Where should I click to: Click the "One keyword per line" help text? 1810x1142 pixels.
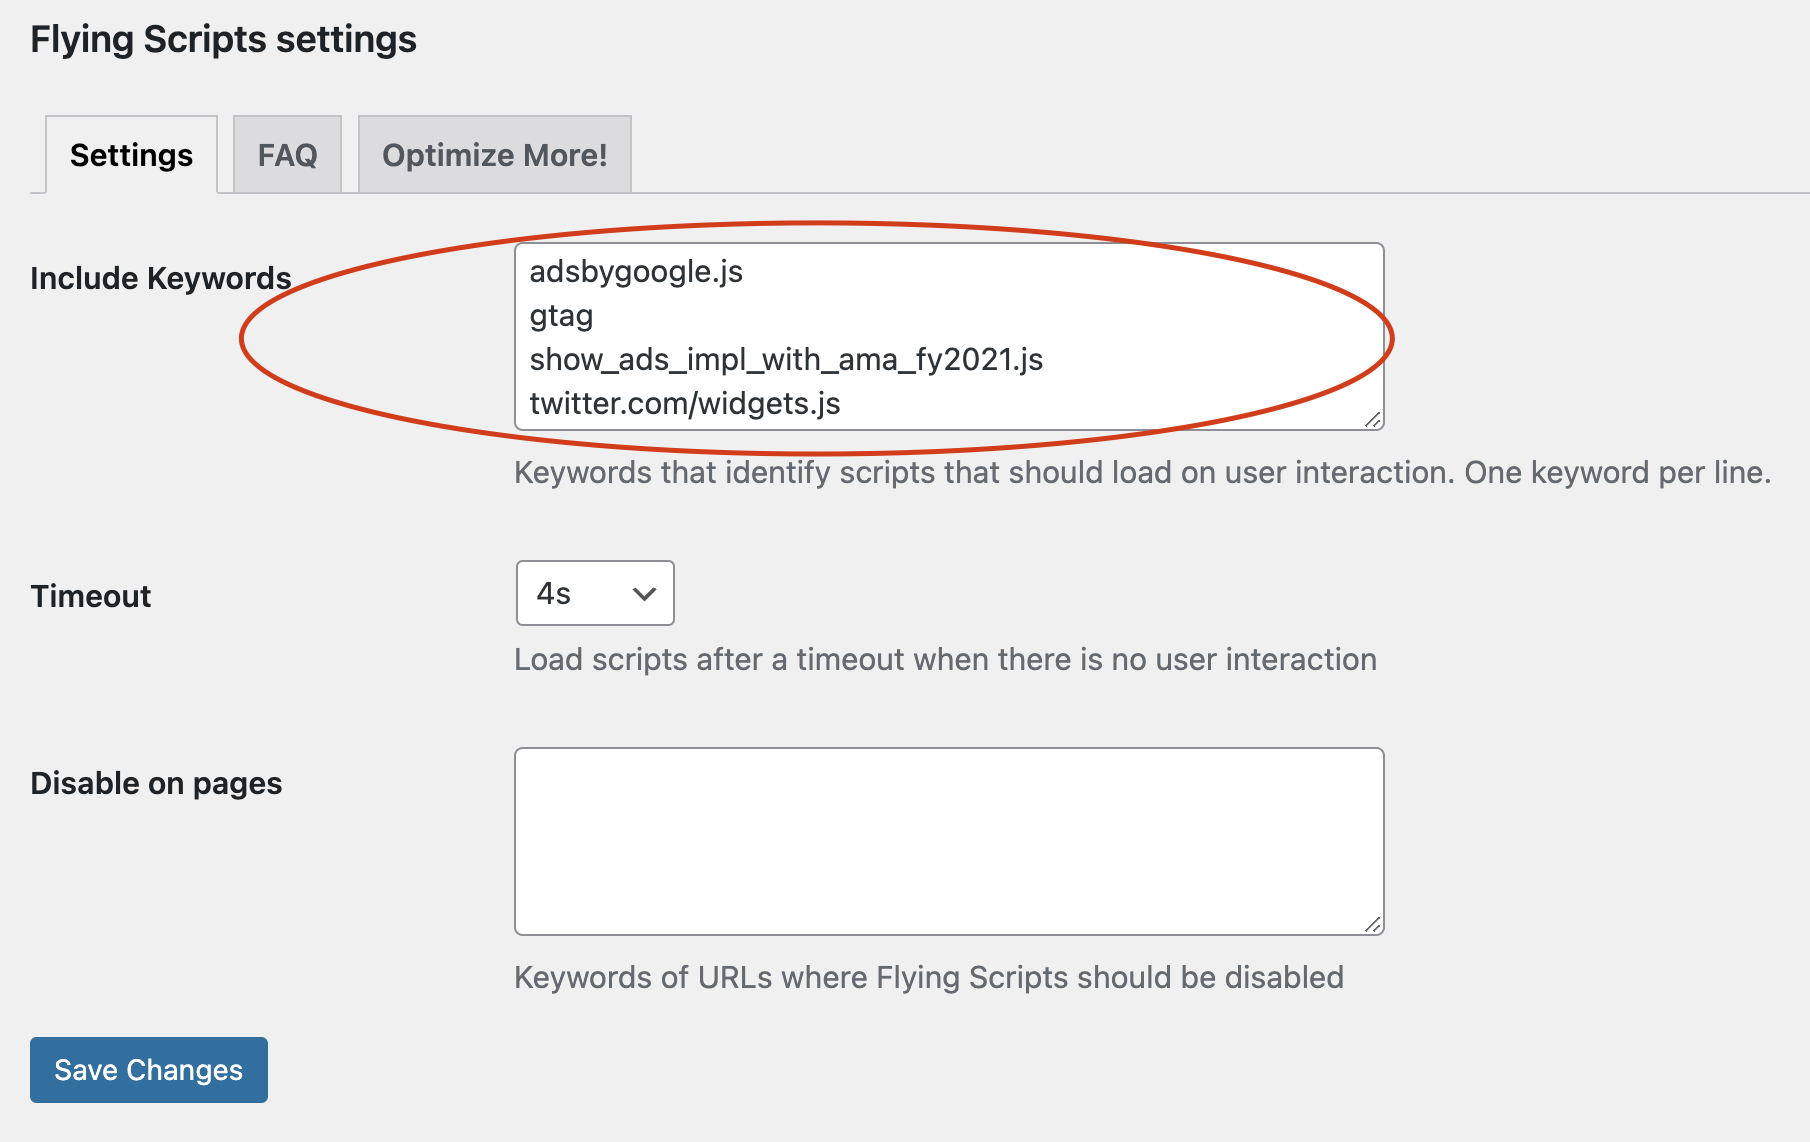[x=1616, y=472]
